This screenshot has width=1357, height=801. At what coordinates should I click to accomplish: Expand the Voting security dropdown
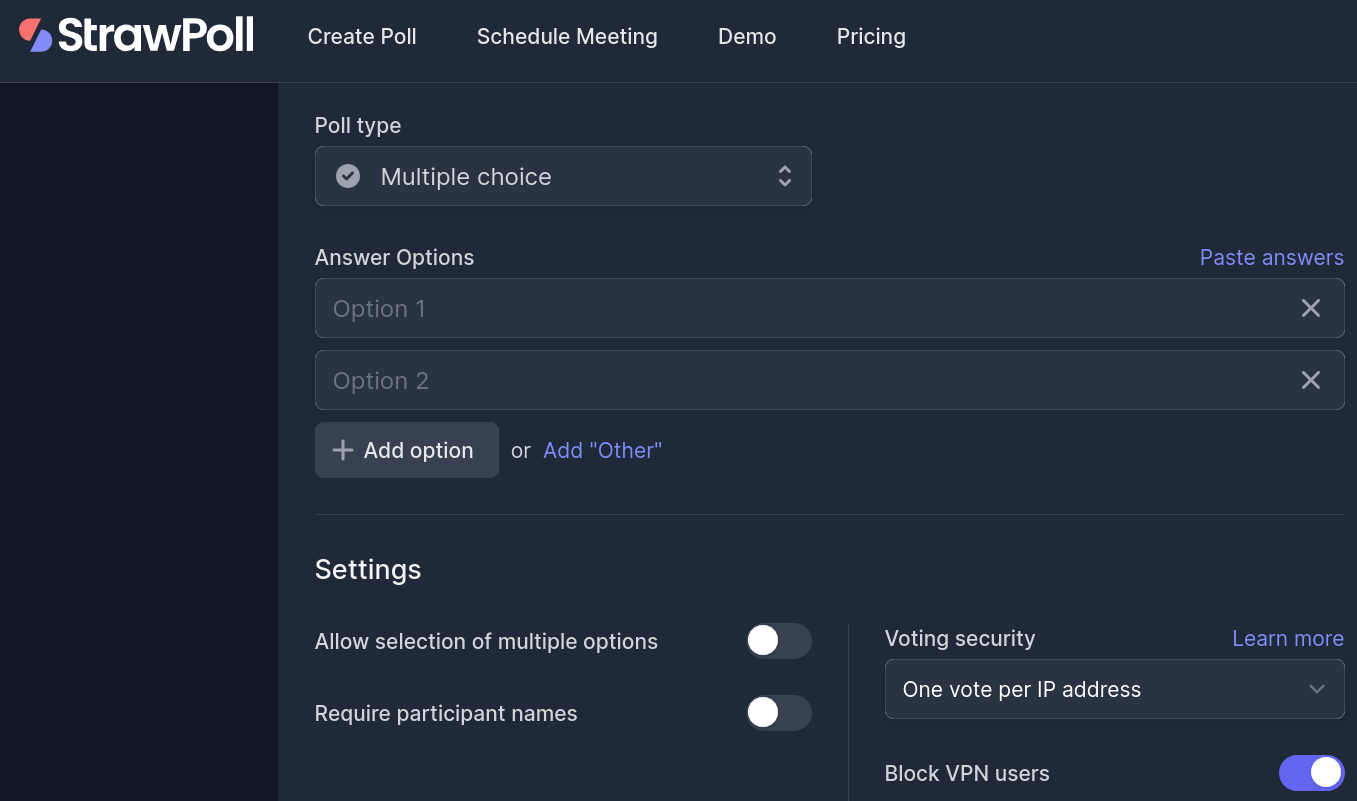tap(1114, 689)
